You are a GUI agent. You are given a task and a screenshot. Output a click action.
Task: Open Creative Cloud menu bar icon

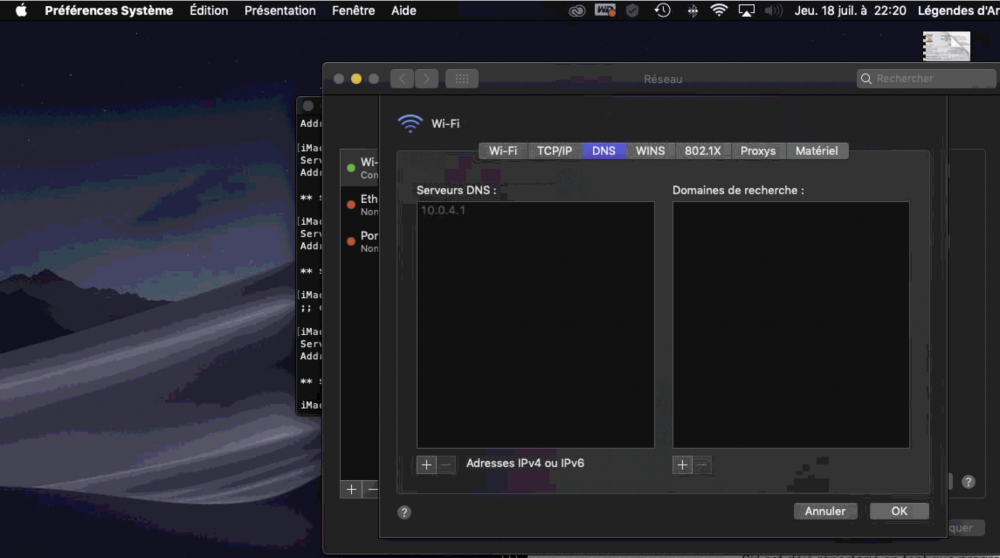click(576, 11)
